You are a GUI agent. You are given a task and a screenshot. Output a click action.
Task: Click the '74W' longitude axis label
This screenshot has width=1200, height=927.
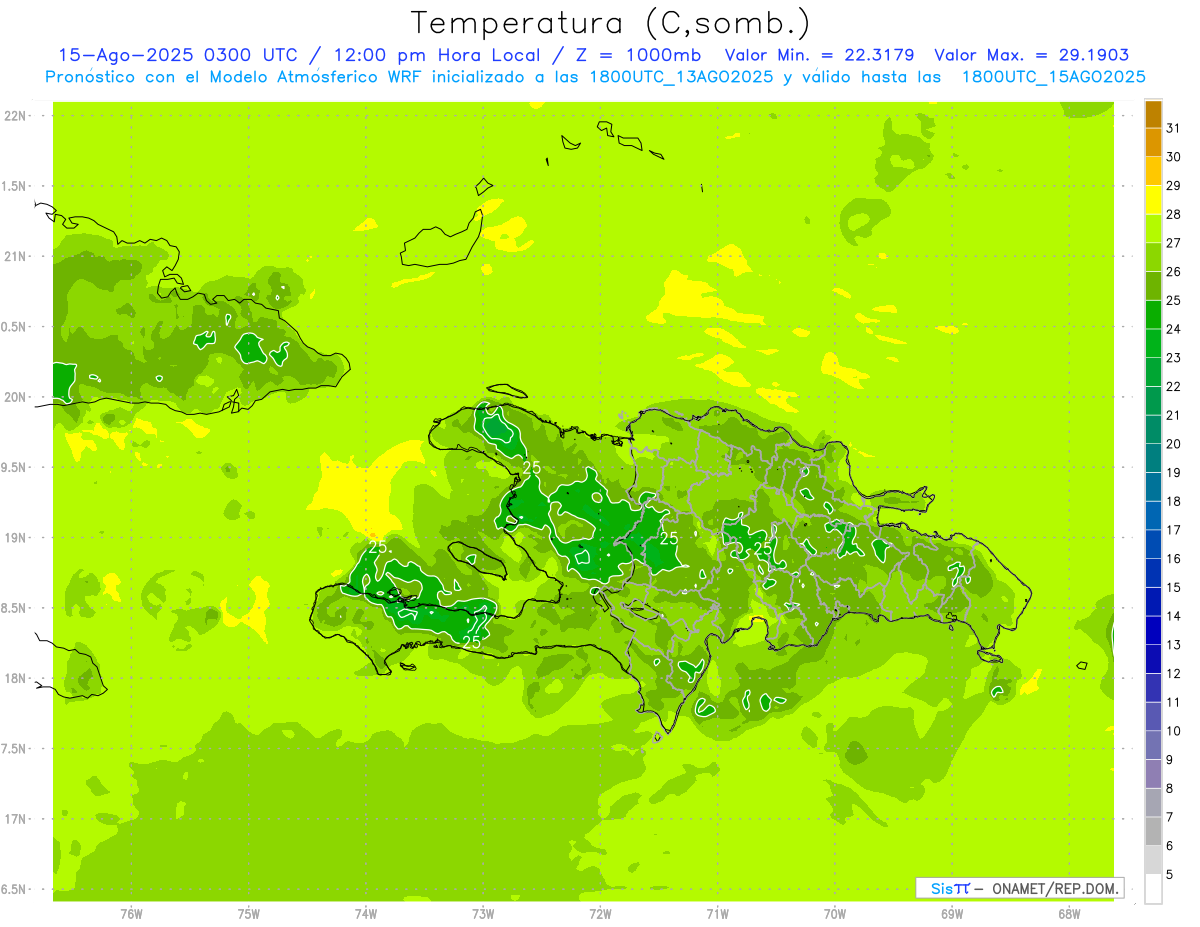[366, 913]
